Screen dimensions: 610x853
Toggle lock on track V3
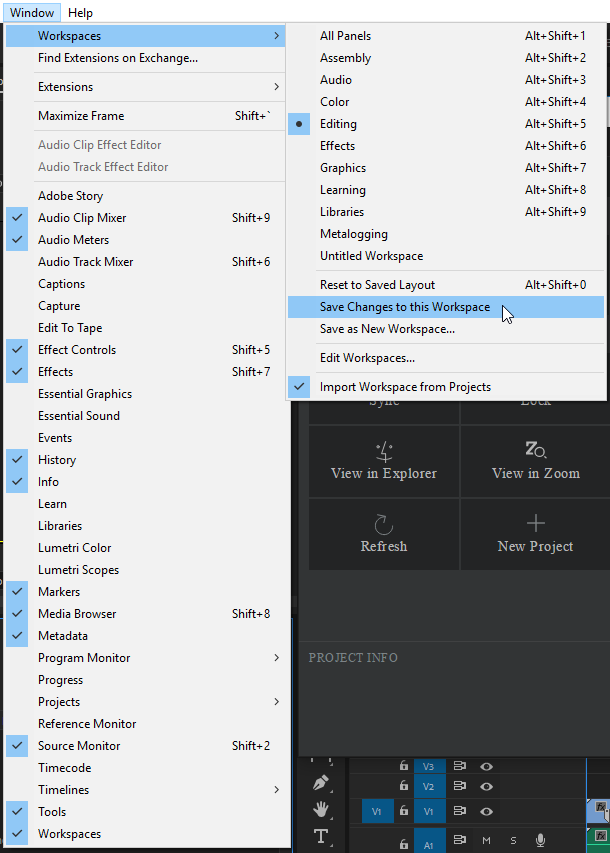tap(404, 766)
